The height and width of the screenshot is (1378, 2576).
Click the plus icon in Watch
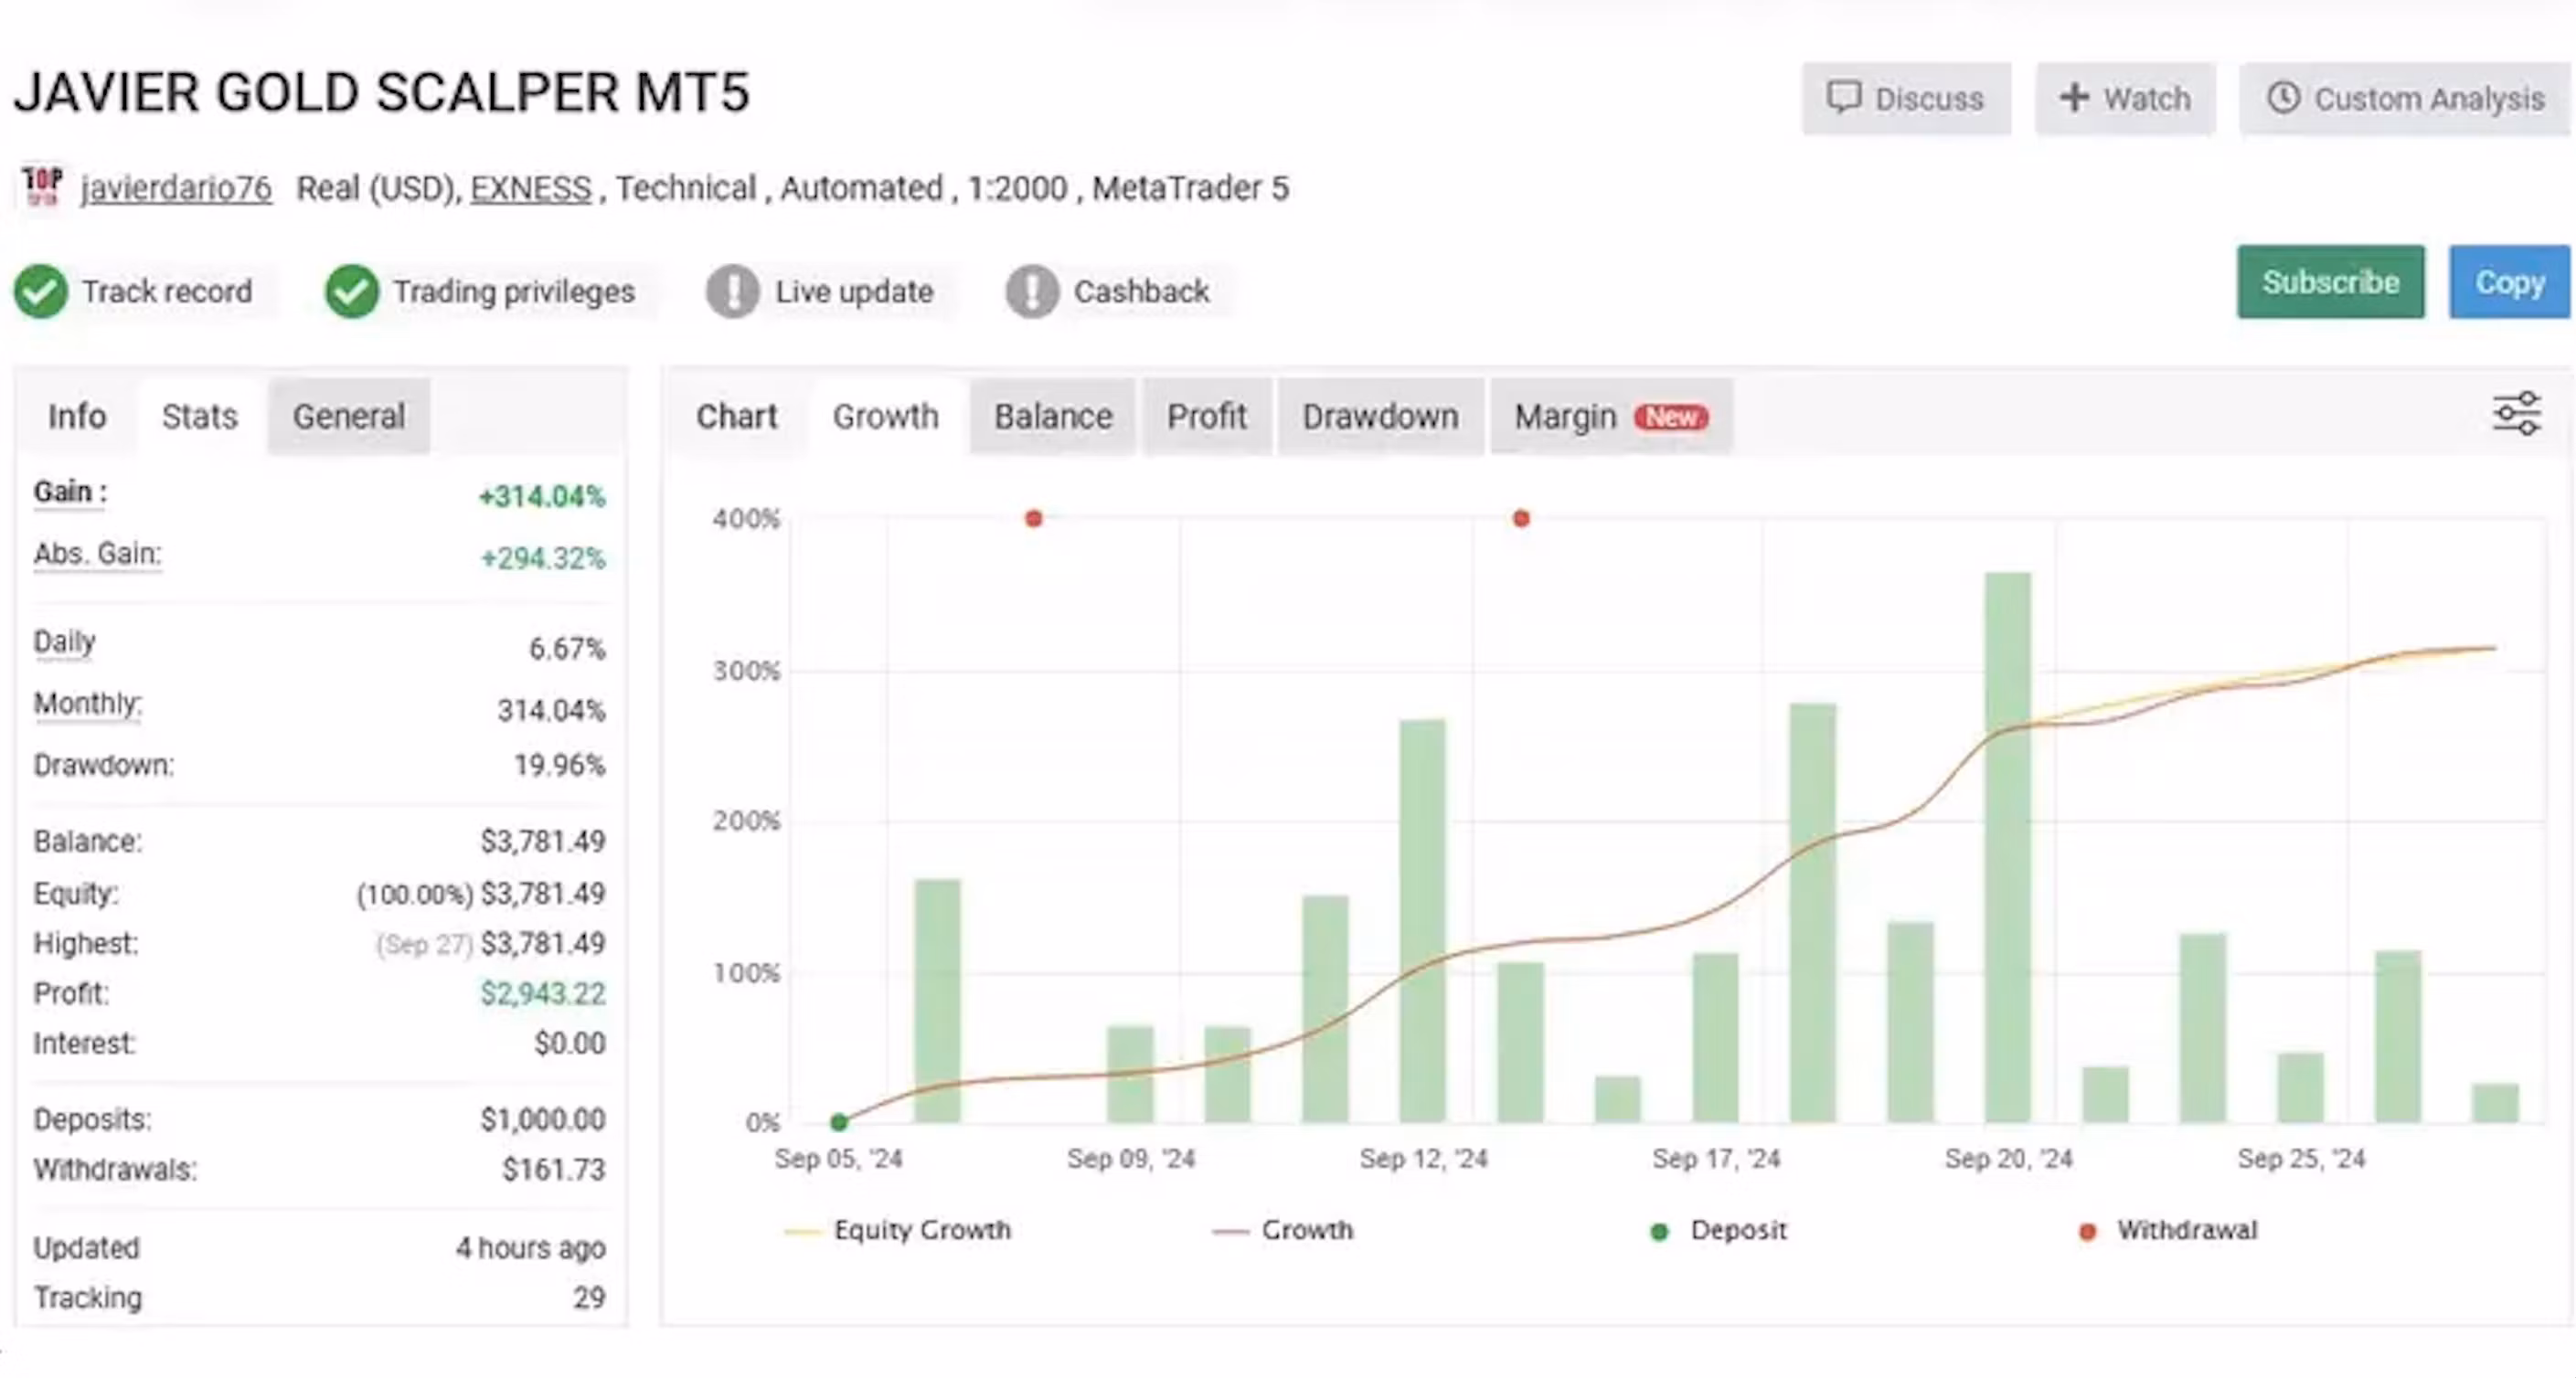(x=2074, y=97)
